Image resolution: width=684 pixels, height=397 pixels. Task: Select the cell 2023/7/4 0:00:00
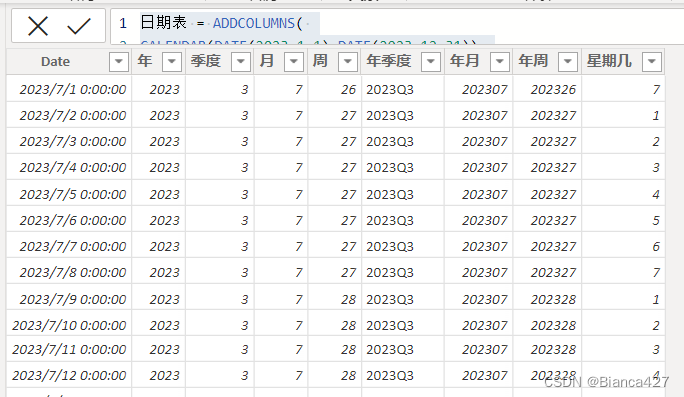pos(69,168)
